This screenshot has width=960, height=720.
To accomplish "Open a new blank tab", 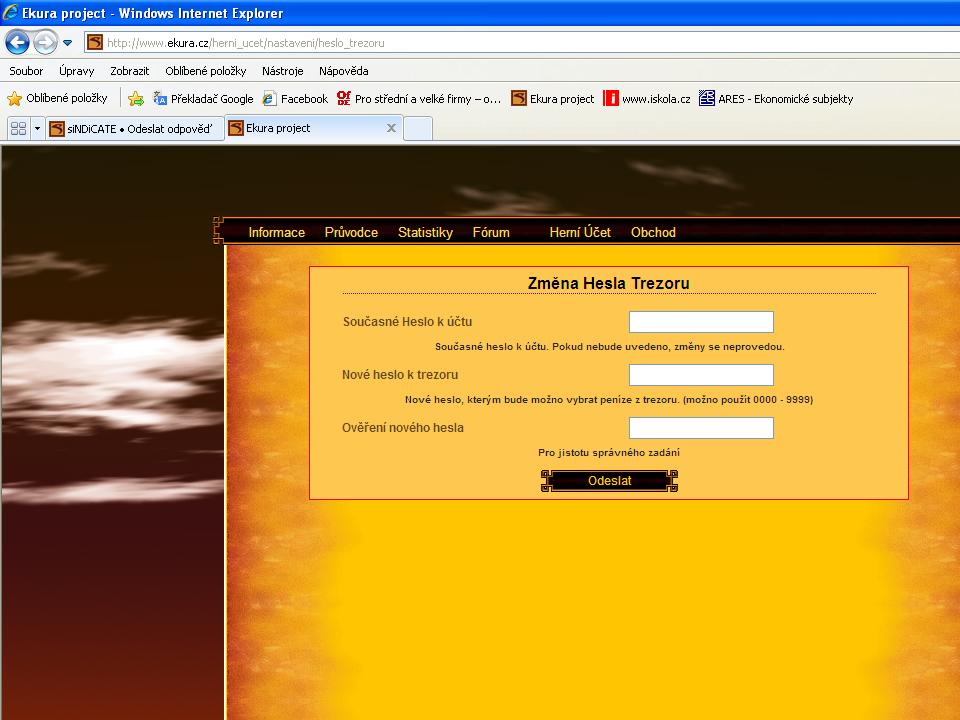I will point(418,128).
